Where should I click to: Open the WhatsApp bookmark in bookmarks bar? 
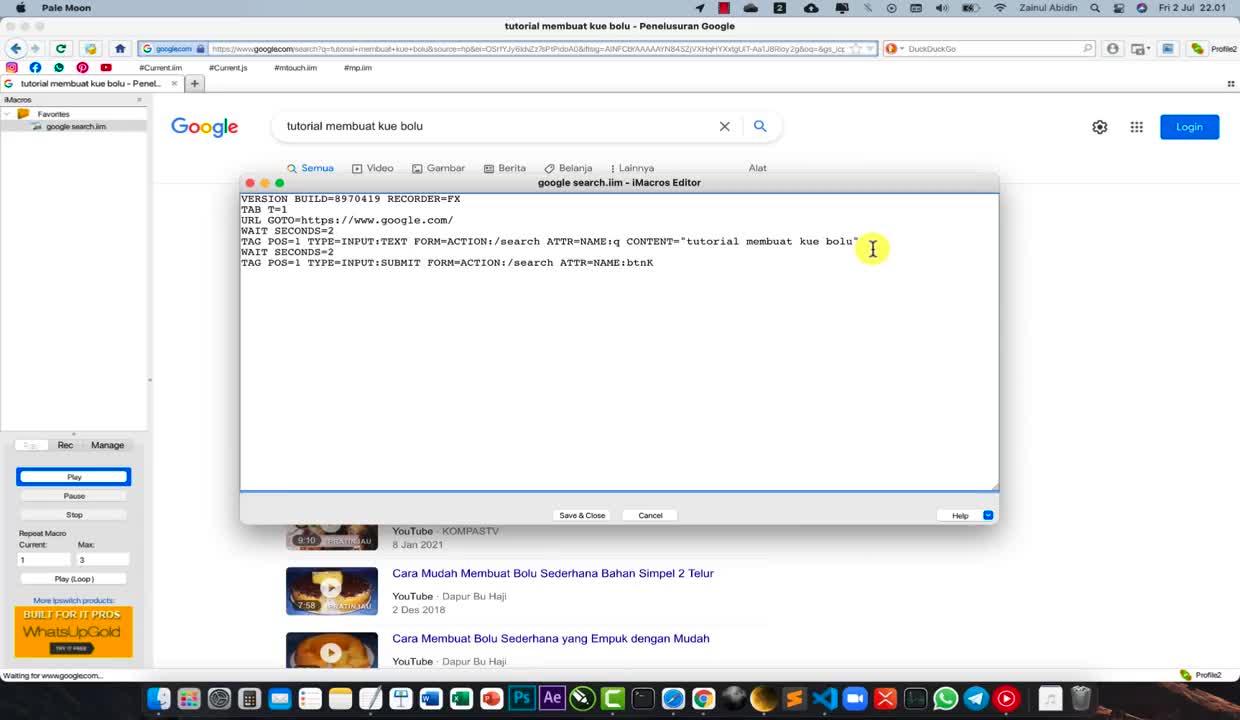(59, 68)
